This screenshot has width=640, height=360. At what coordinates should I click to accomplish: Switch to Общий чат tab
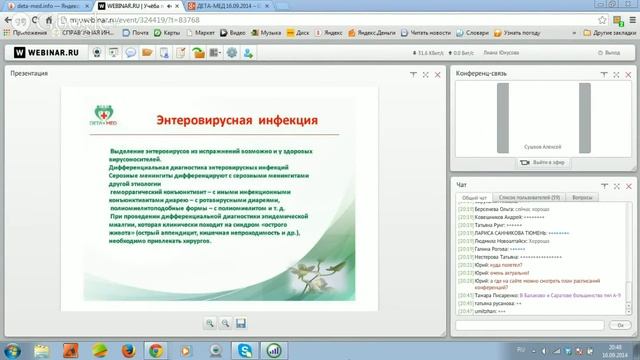(x=474, y=198)
